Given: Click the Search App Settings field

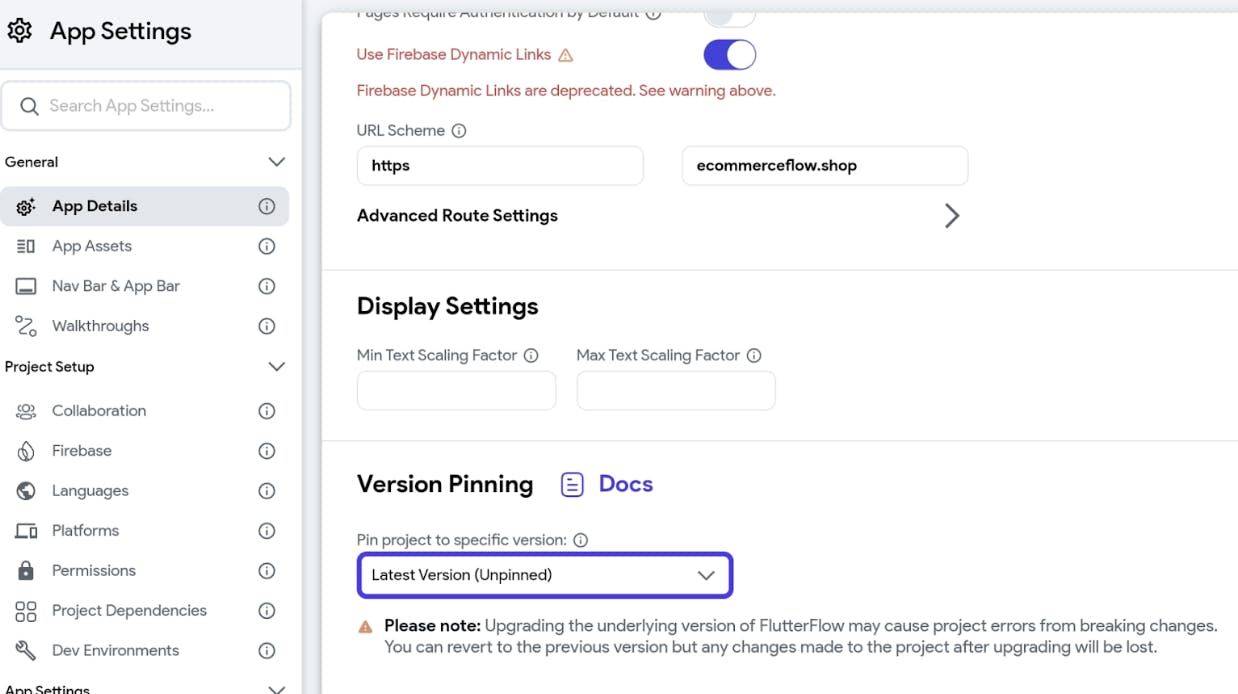Looking at the screenshot, I should coord(146,106).
